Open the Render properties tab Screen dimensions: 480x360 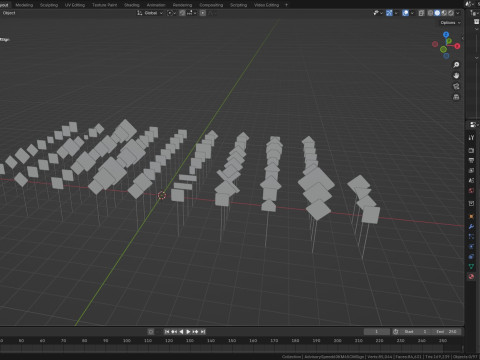click(471, 151)
